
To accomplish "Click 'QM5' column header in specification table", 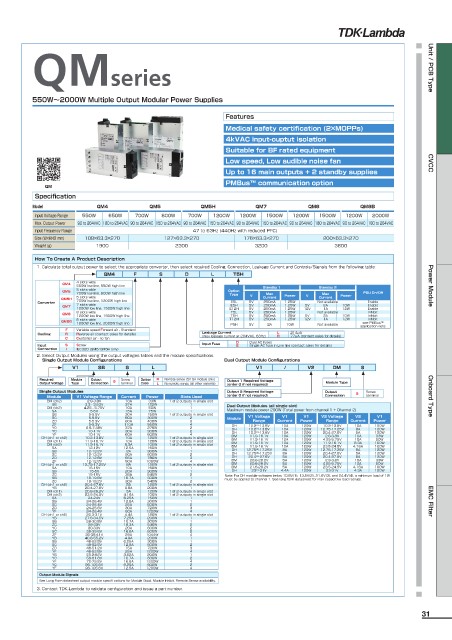I will pos(155,207).
